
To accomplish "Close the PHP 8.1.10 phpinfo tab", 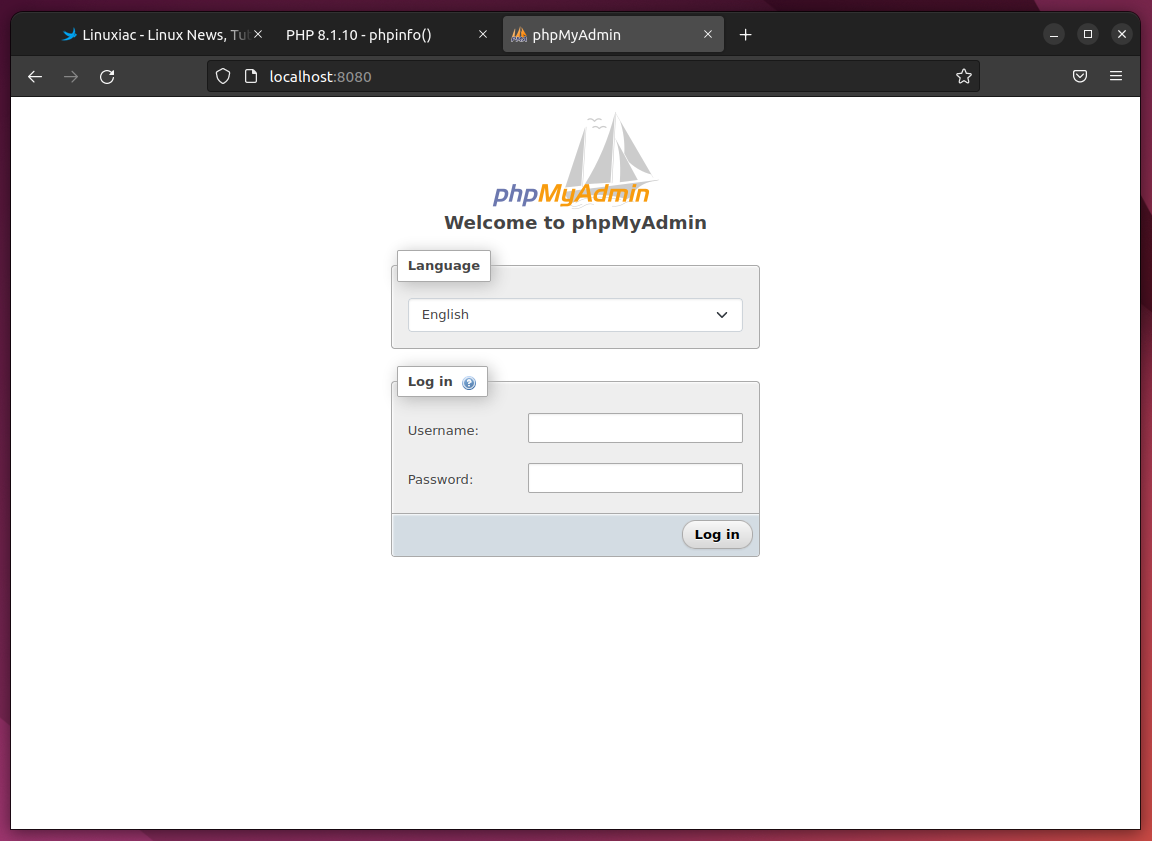I will (483, 35).
